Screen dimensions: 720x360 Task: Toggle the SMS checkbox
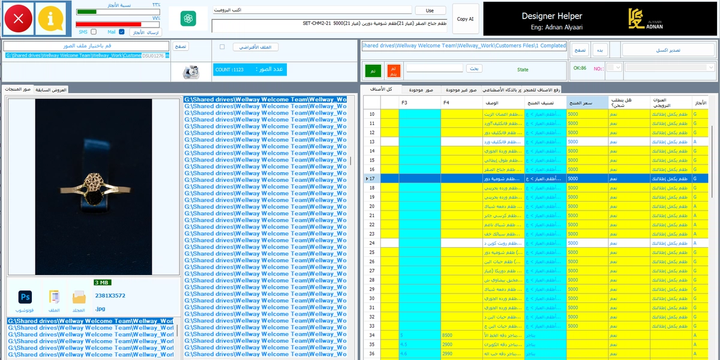(94, 32)
